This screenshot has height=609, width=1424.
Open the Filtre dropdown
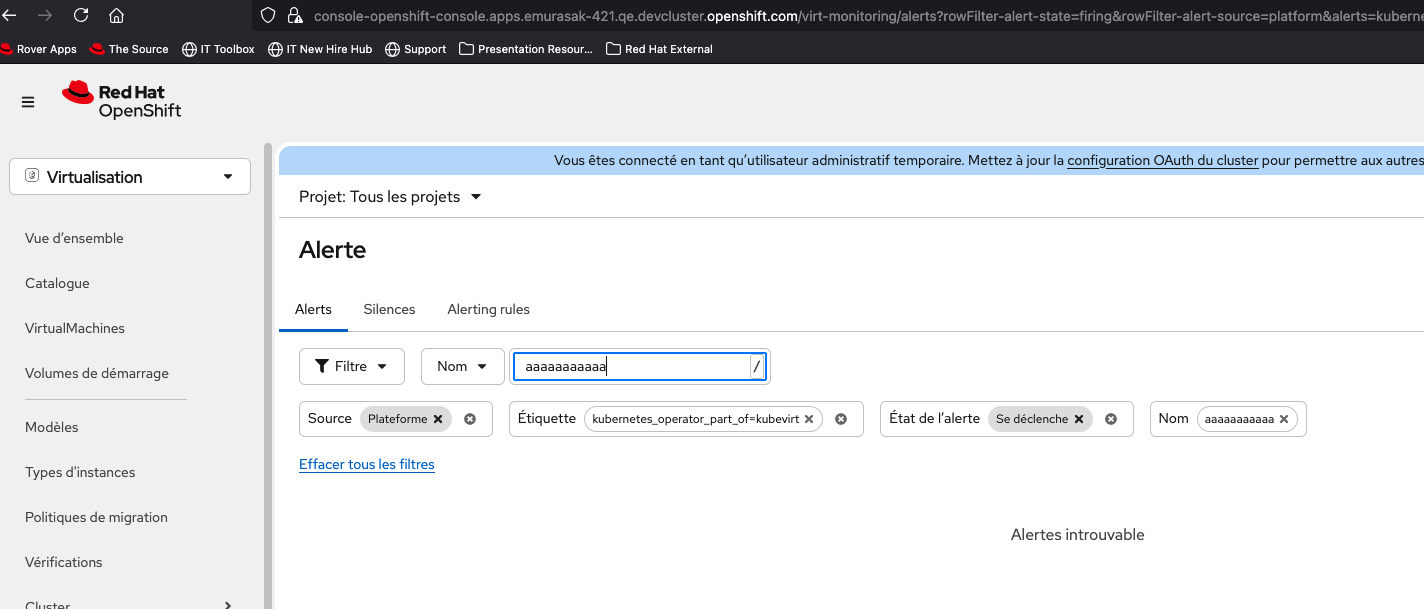coord(351,367)
